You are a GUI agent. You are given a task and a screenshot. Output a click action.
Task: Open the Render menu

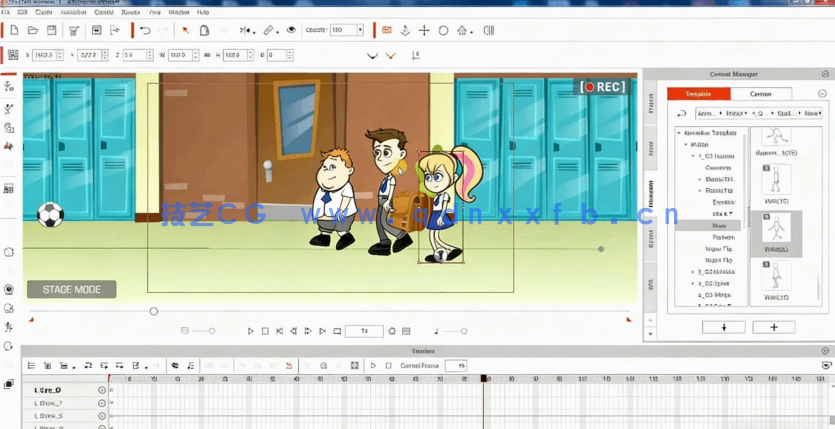(130, 12)
